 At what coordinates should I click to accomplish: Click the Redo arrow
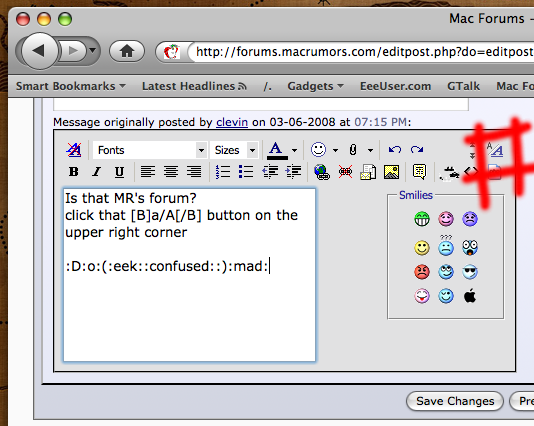point(417,149)
